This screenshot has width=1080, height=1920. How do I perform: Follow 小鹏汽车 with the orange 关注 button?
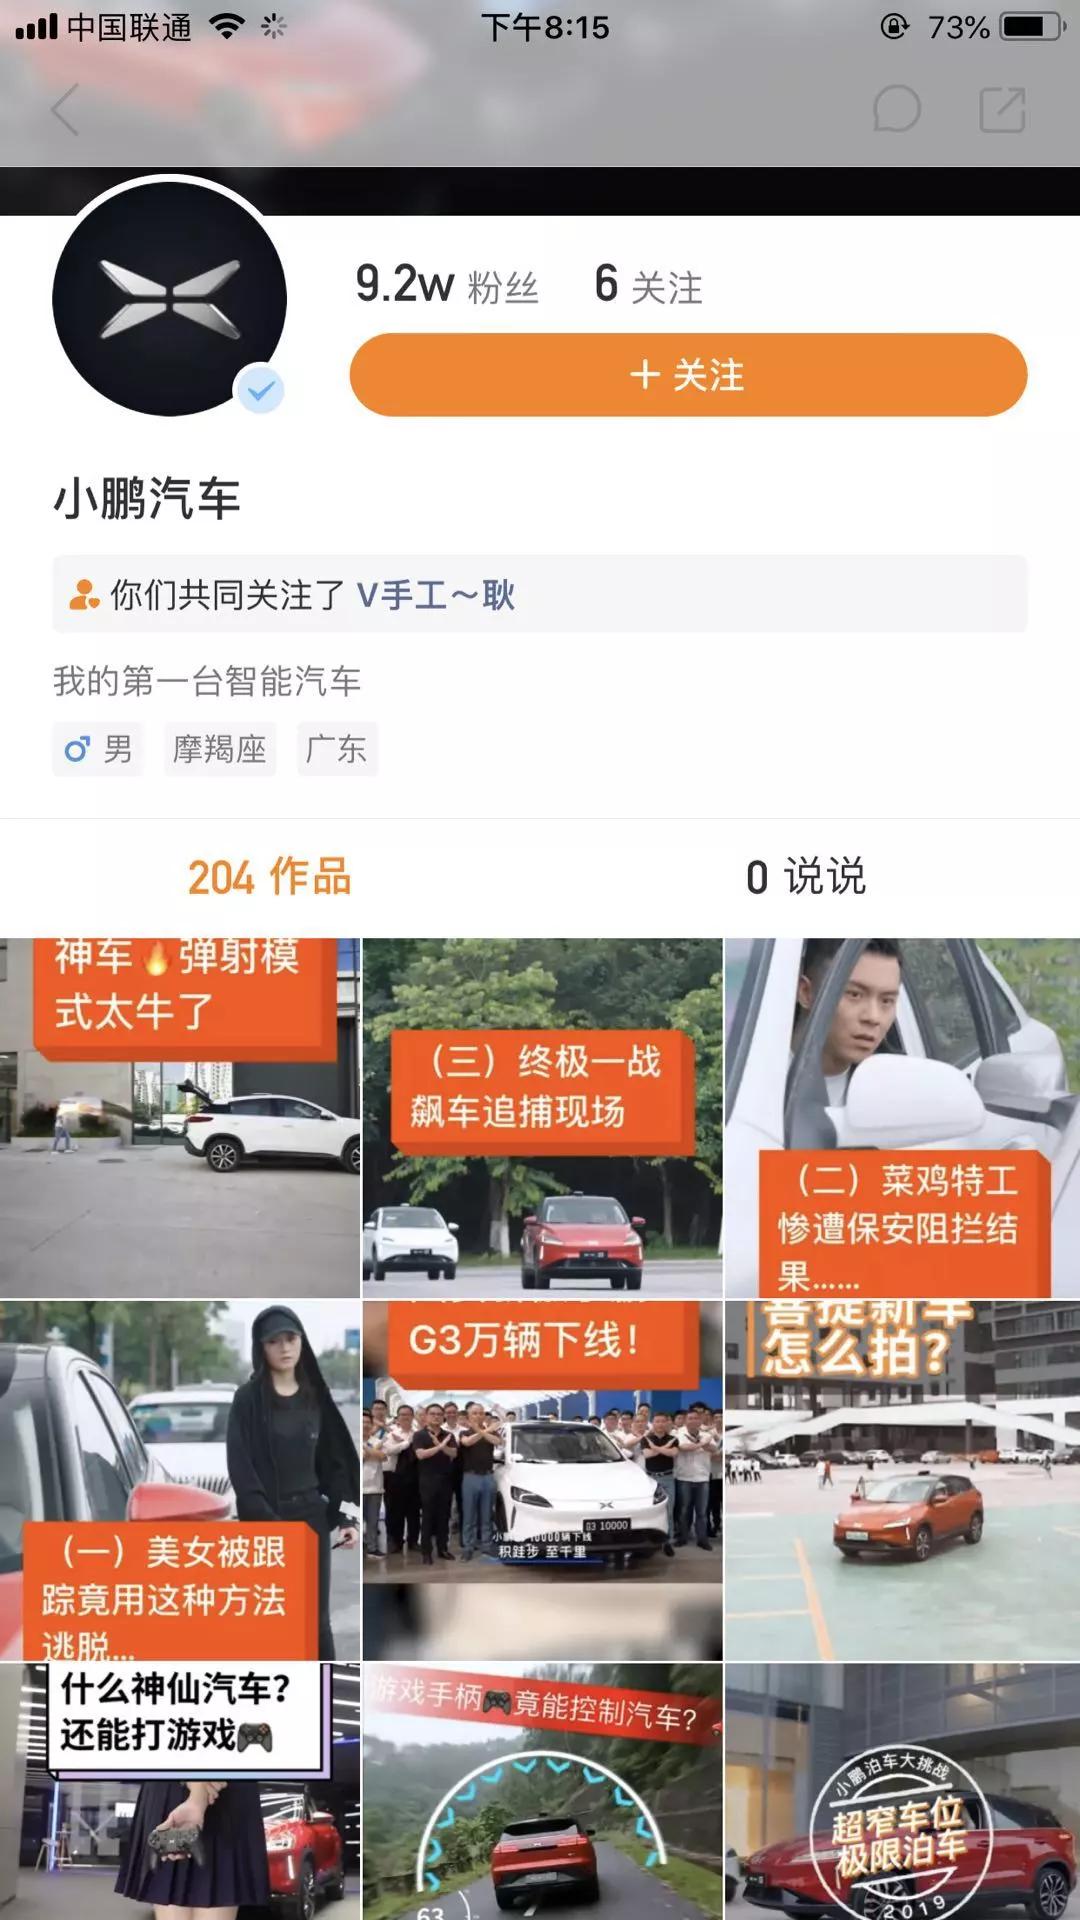(x=688, y=375)
